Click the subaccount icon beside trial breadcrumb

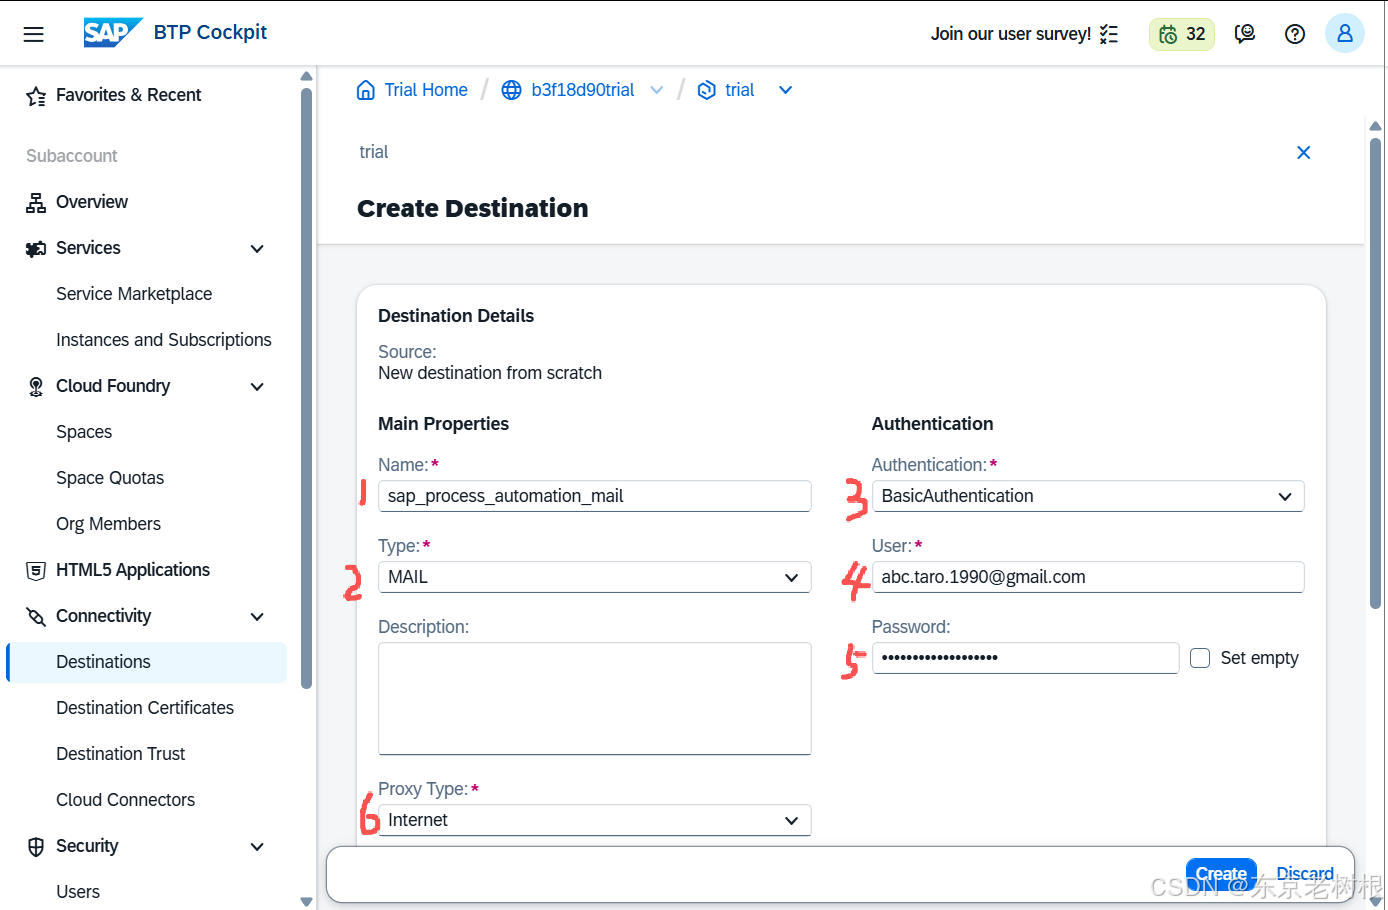[706, 90]
